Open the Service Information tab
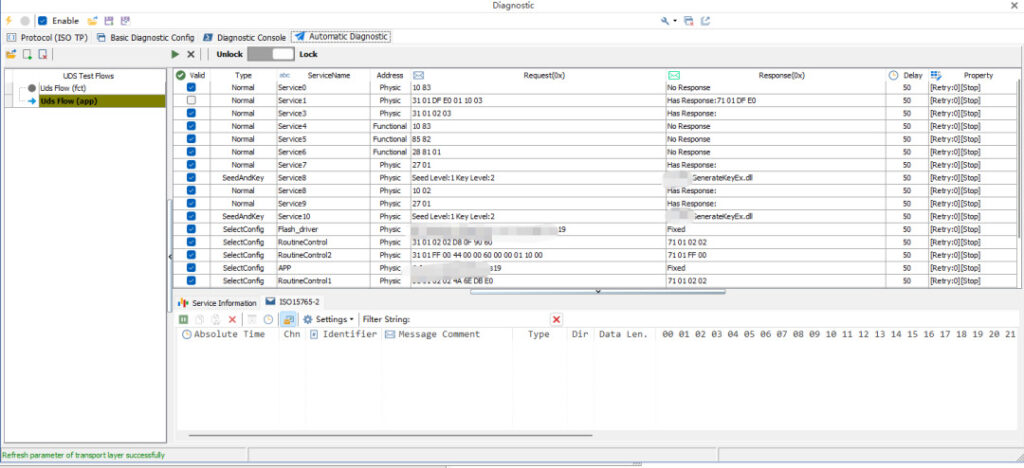This screenshot has width=1024, height=468. click(218, 302)
